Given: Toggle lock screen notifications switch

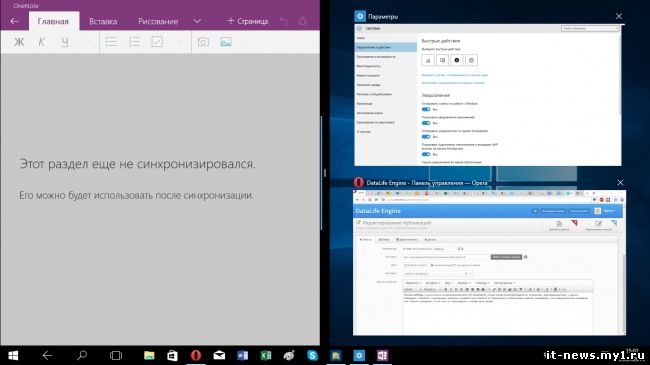Looking at the screenshot, I should click(426, 137).
